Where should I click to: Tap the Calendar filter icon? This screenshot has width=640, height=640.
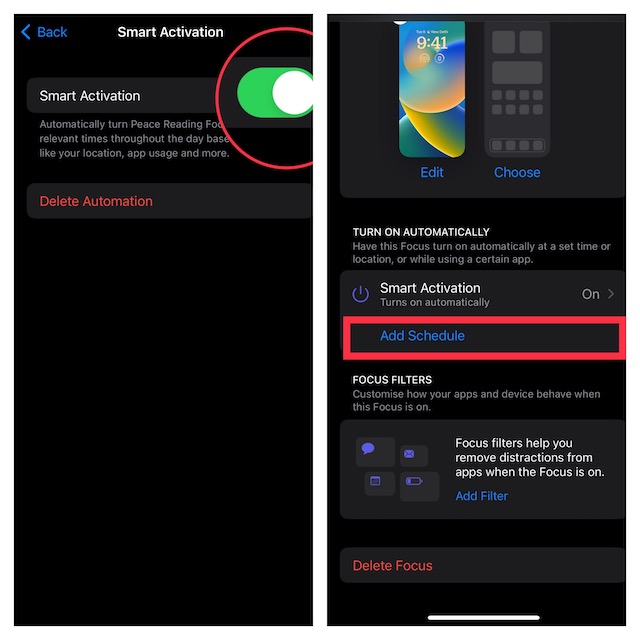(375, 481)
